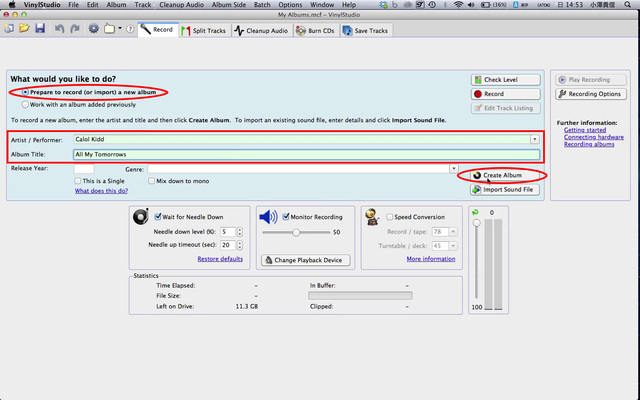Check the Mix down to mono option

click(x=150, y=181)
